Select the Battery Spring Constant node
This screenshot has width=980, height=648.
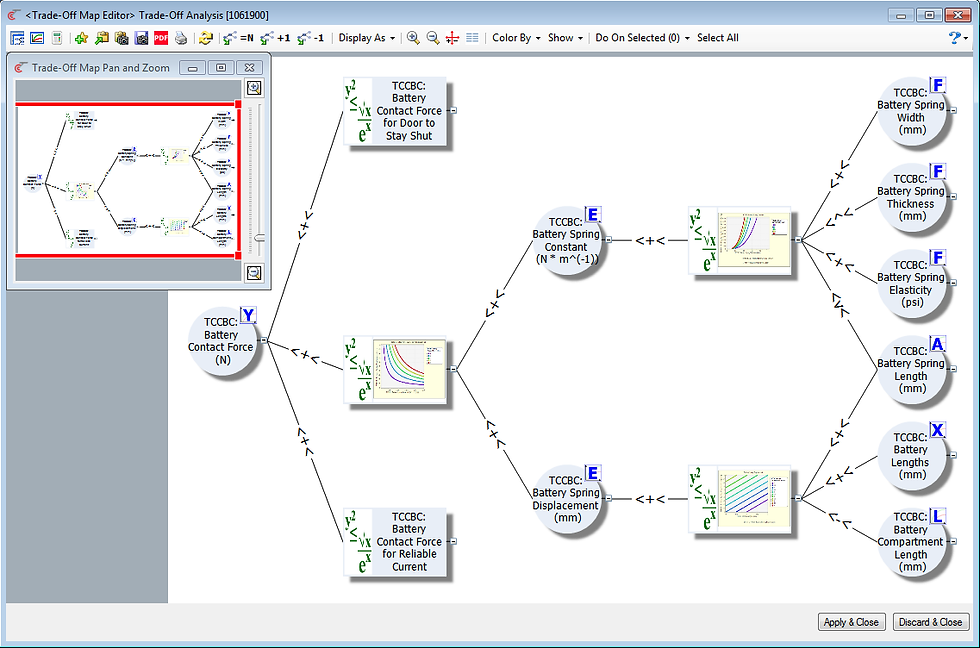[566, 241]
